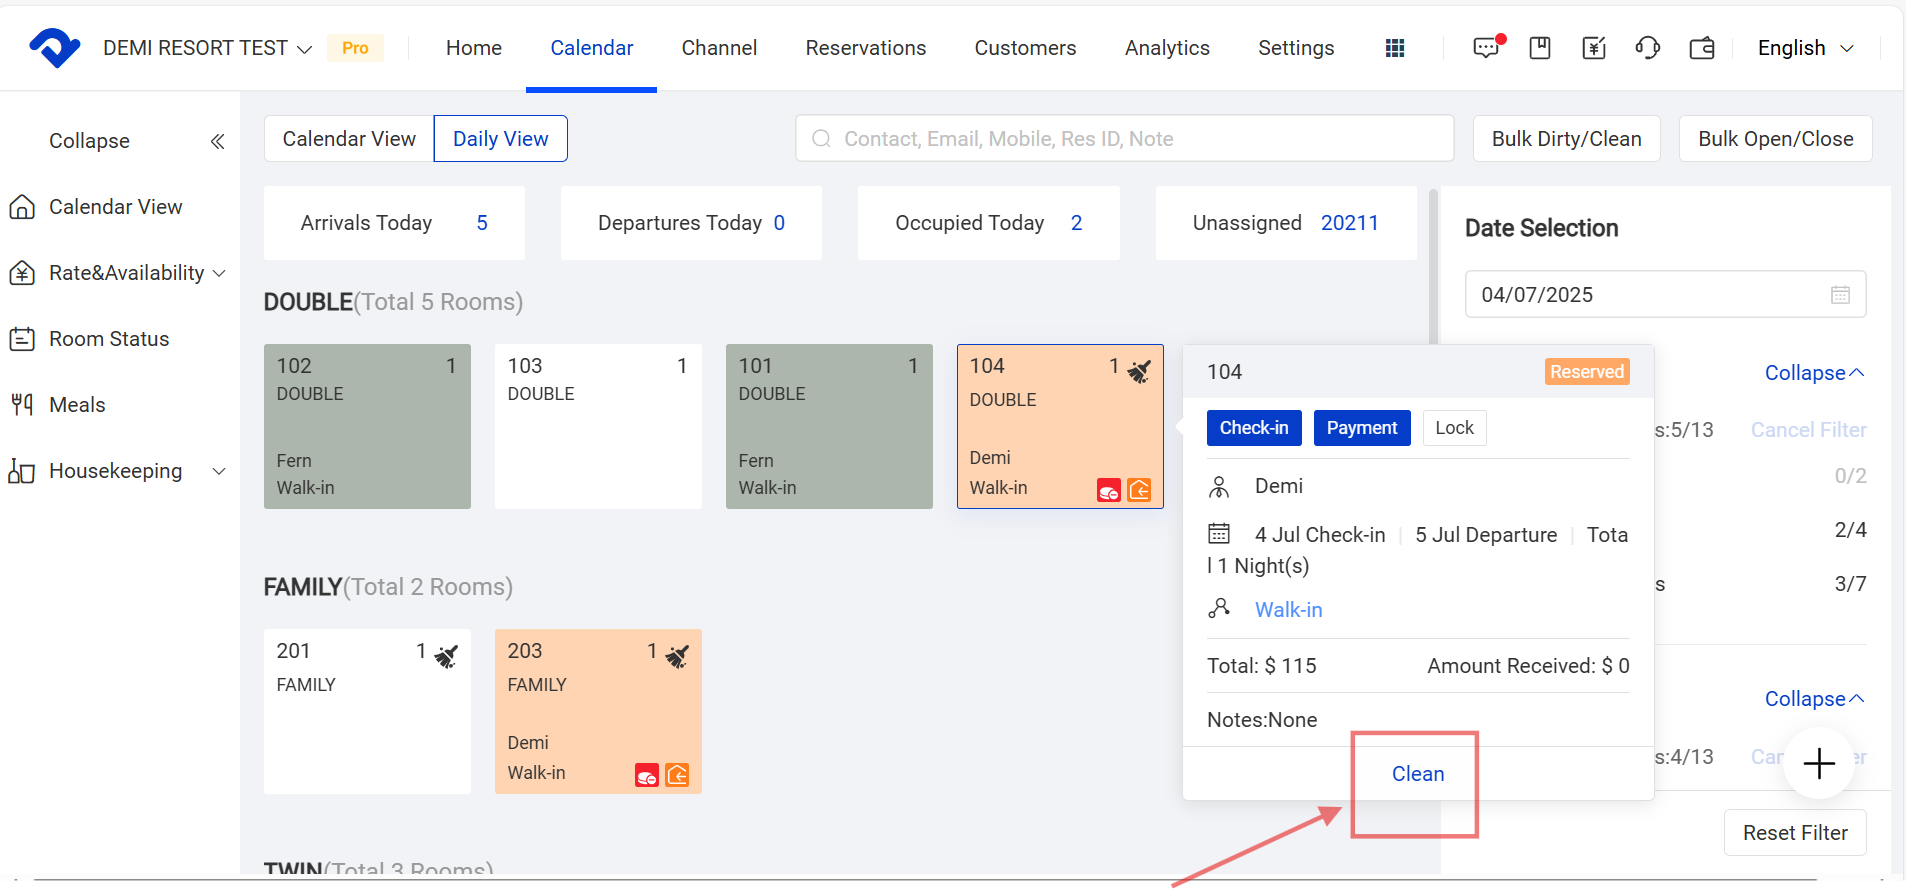This screenshot has height=889, width=1906.
Task: Open the customer support headset icon
Action: [1647, 48]
